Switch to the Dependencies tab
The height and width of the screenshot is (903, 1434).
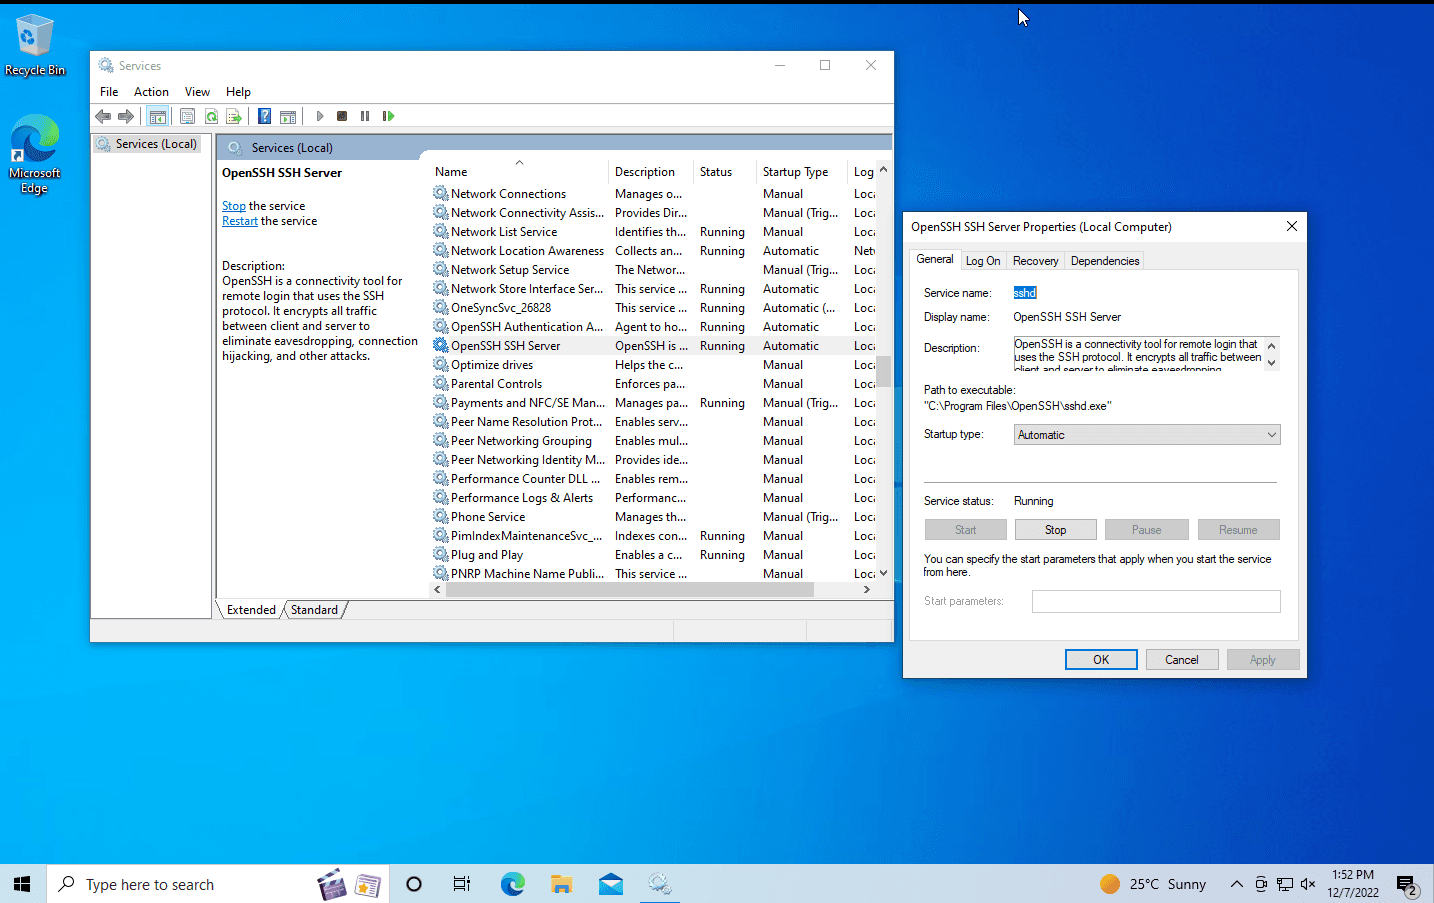(1105, 261)
